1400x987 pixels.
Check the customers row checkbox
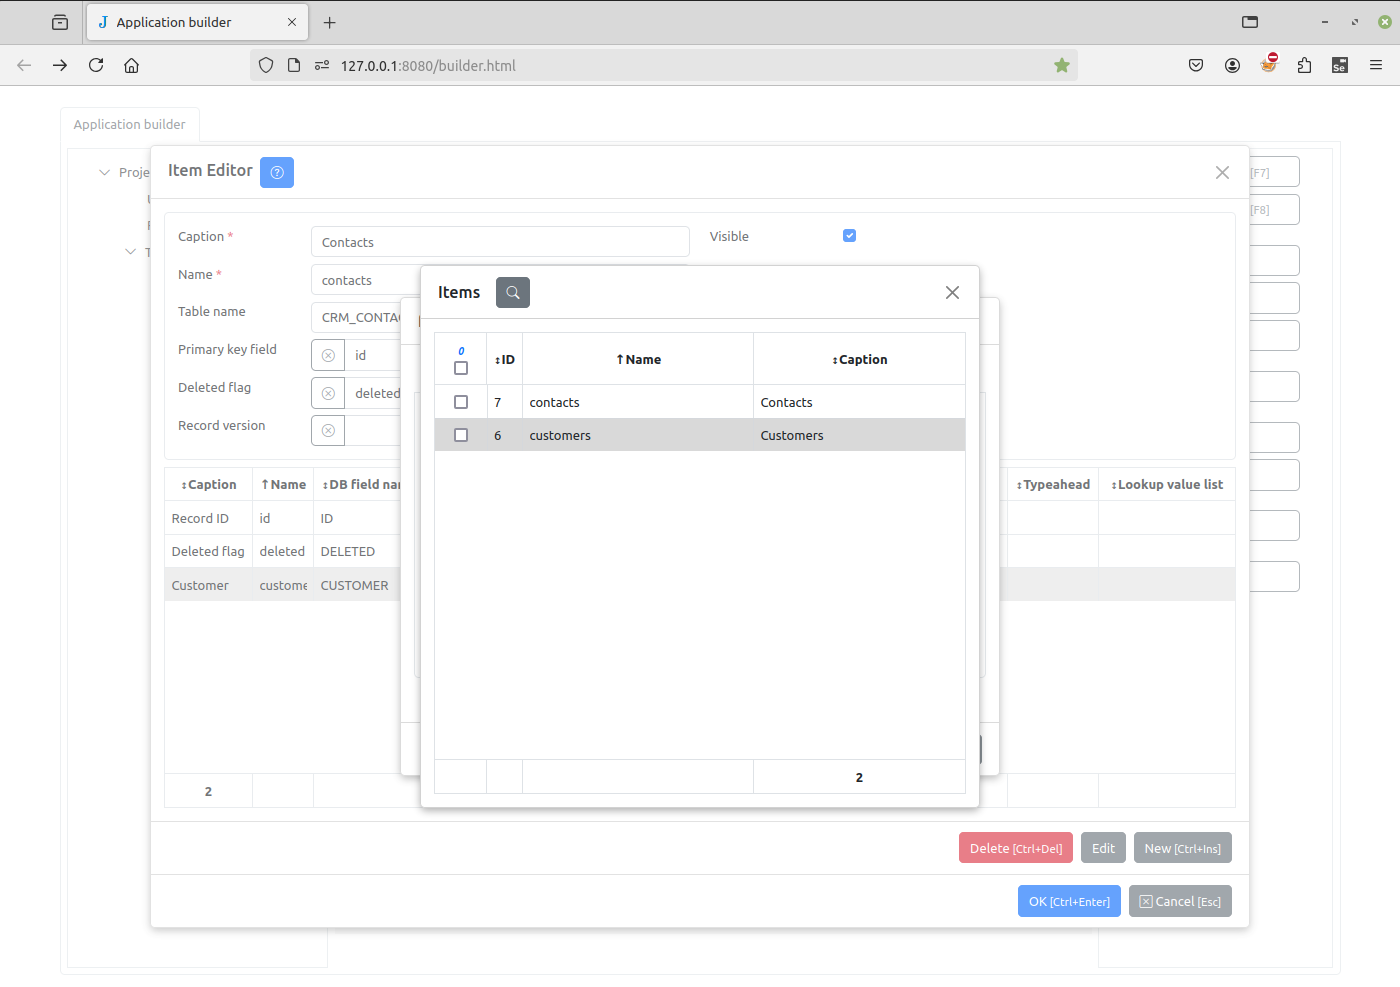tap(461, 435)
